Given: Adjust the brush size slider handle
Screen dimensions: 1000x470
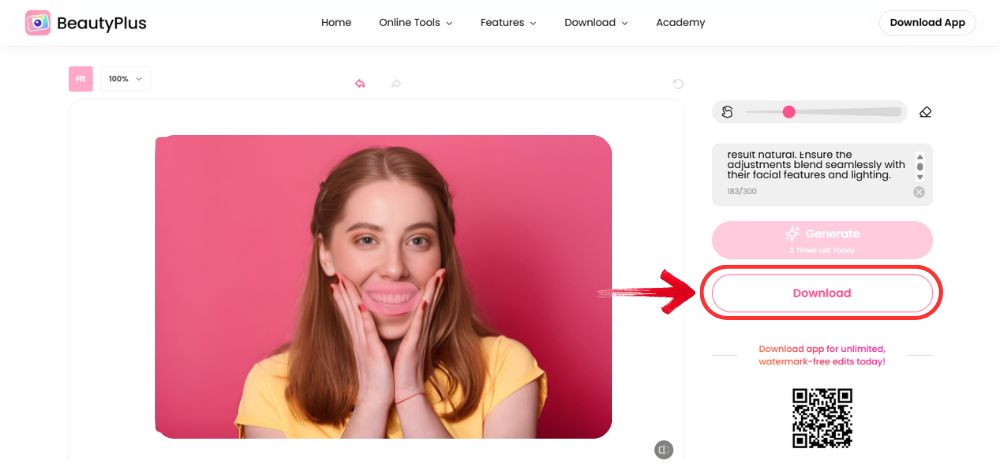Looking at the screenshot, I should [x=789, y=112].
